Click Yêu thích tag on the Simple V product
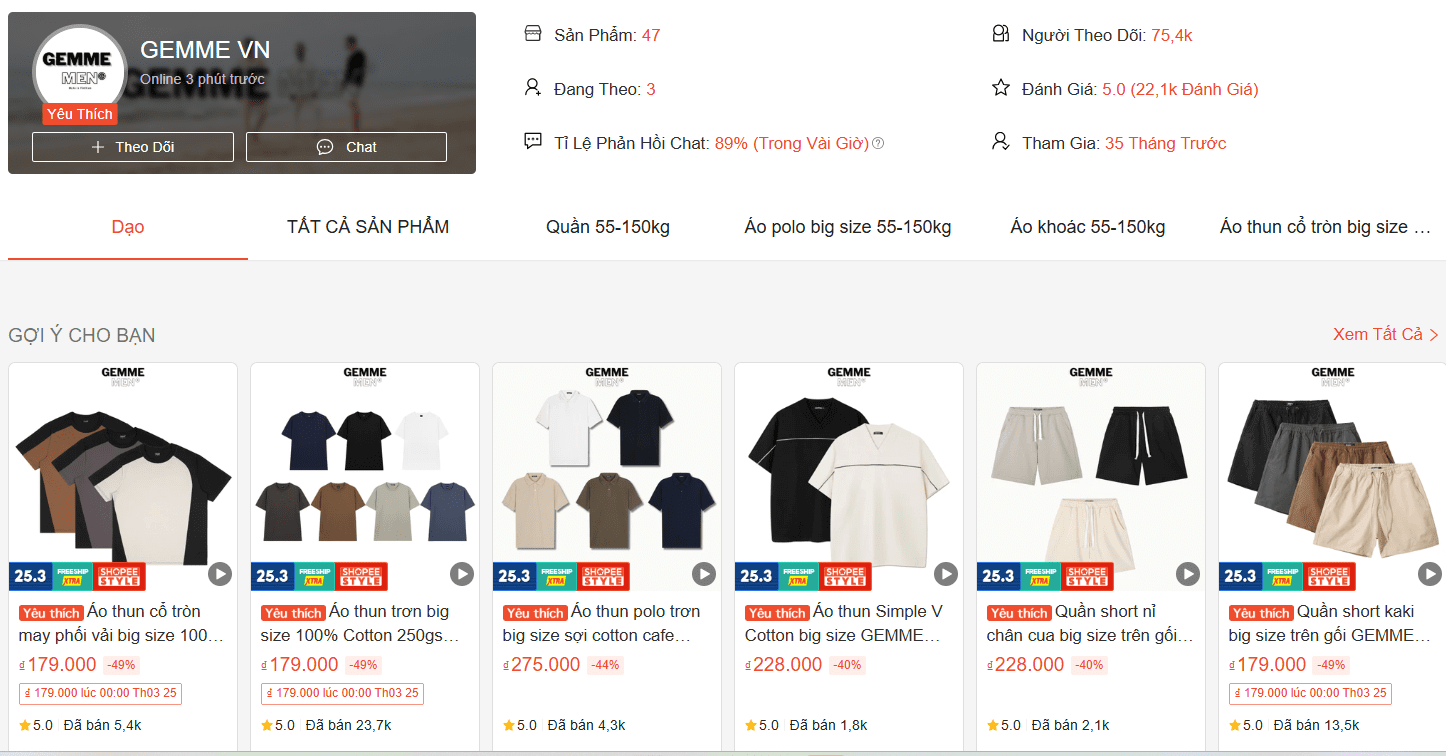Viewport: 1446px width, 756px height. [776, 612]
